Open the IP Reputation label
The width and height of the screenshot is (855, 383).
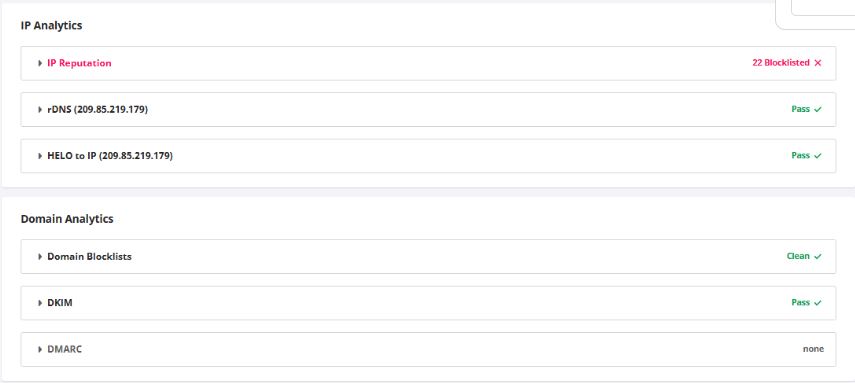[x=79, y=63]
